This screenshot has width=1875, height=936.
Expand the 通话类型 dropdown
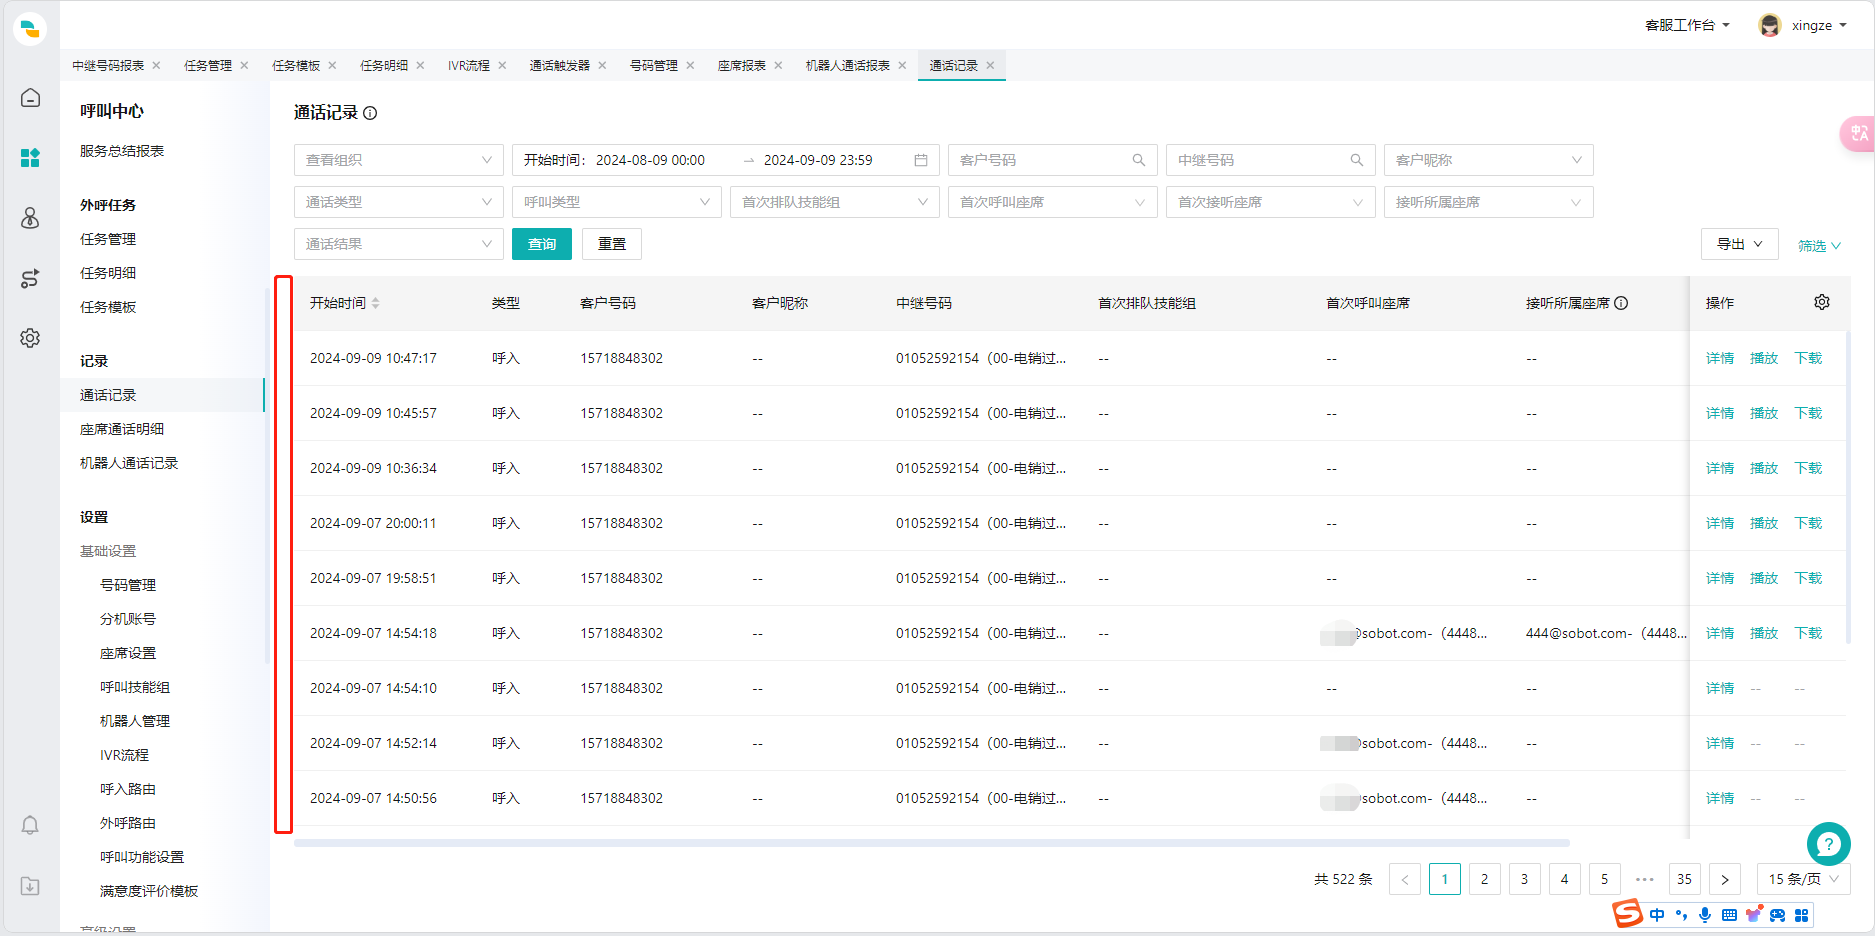click(x=399, y=202)
